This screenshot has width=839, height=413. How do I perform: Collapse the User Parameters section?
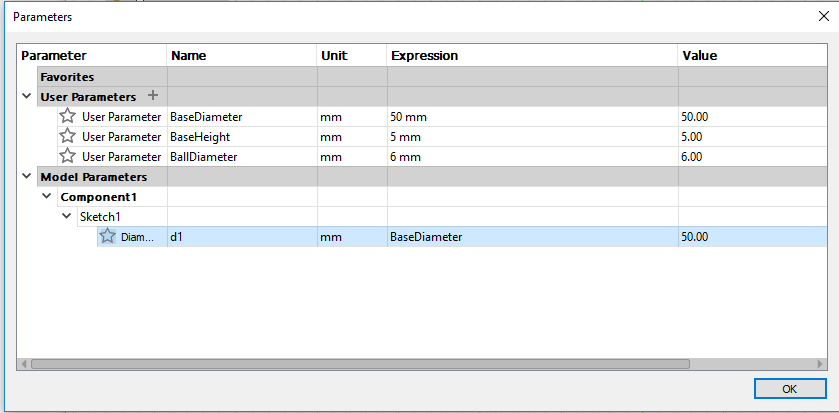[x=26, y=96]
